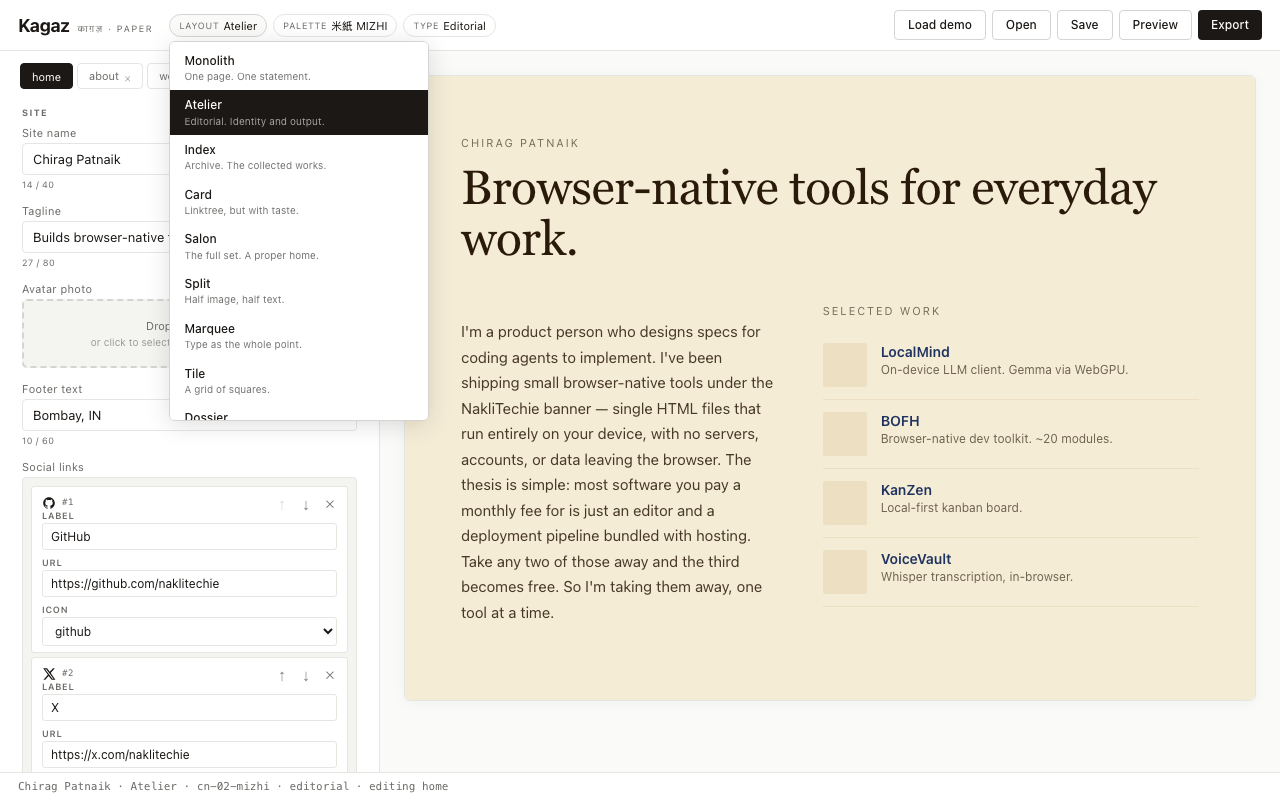Open the TYPE Editorial selector
The width and height of the screenshot is (1280, 800).
click(448, 25)
